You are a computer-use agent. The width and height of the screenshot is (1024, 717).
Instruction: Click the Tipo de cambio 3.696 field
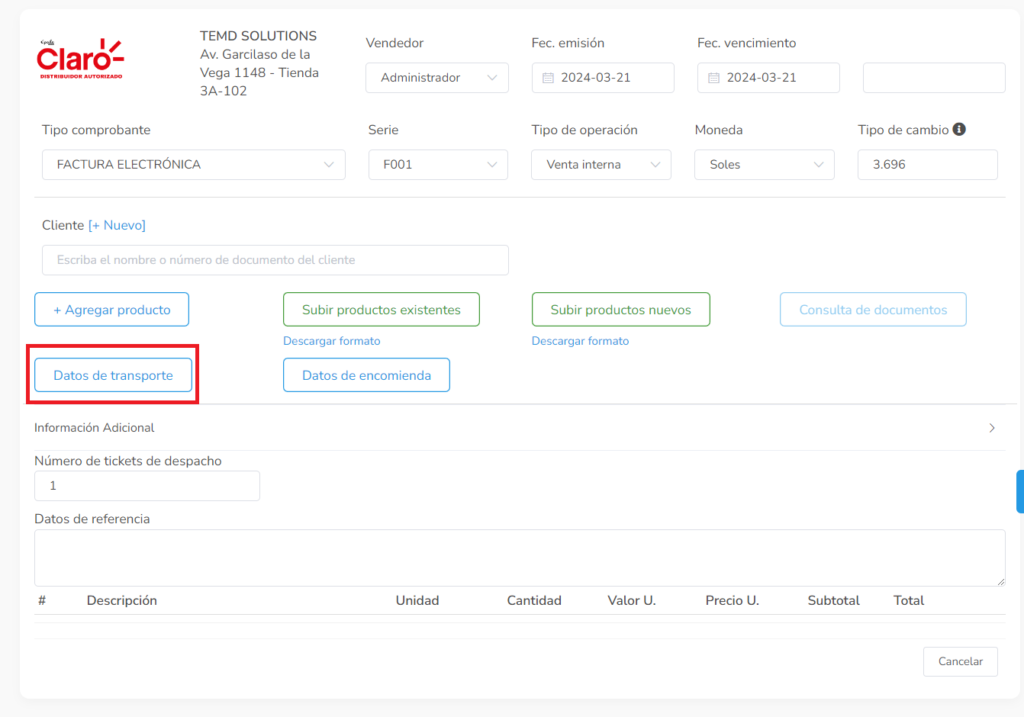coord(927,165)
